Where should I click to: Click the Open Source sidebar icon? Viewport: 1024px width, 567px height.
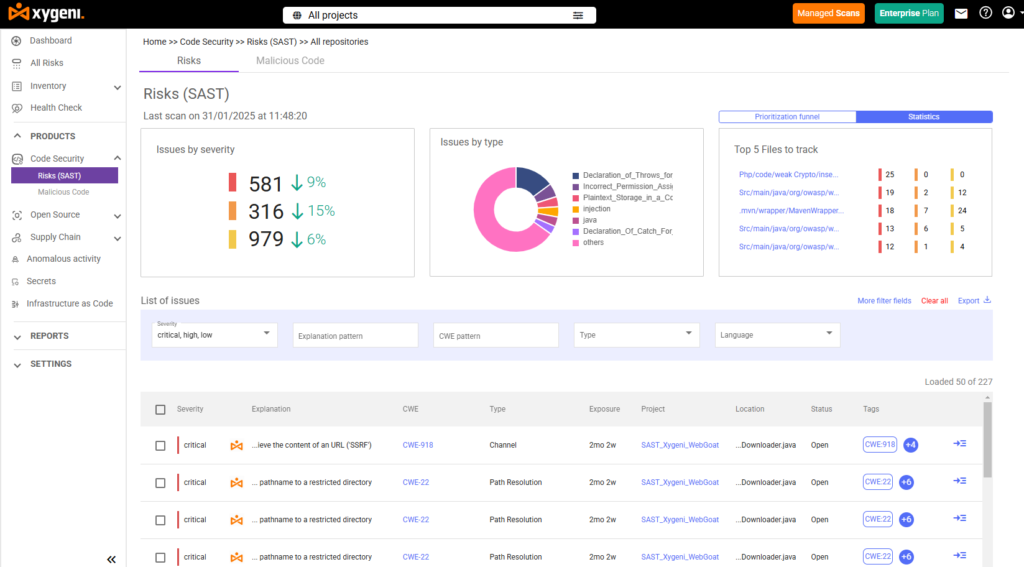16,215
